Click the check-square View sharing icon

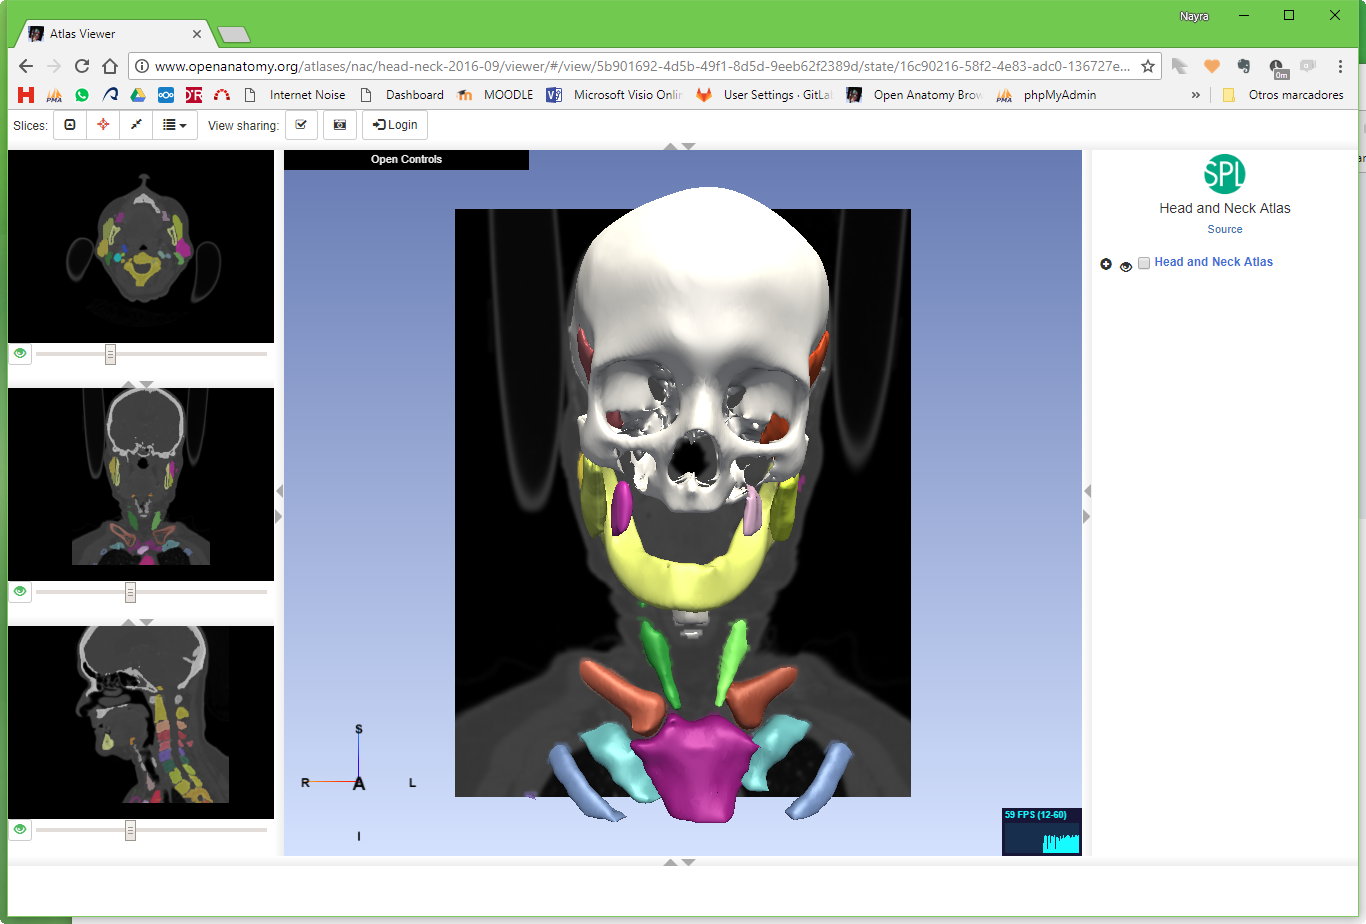point(301,125)
